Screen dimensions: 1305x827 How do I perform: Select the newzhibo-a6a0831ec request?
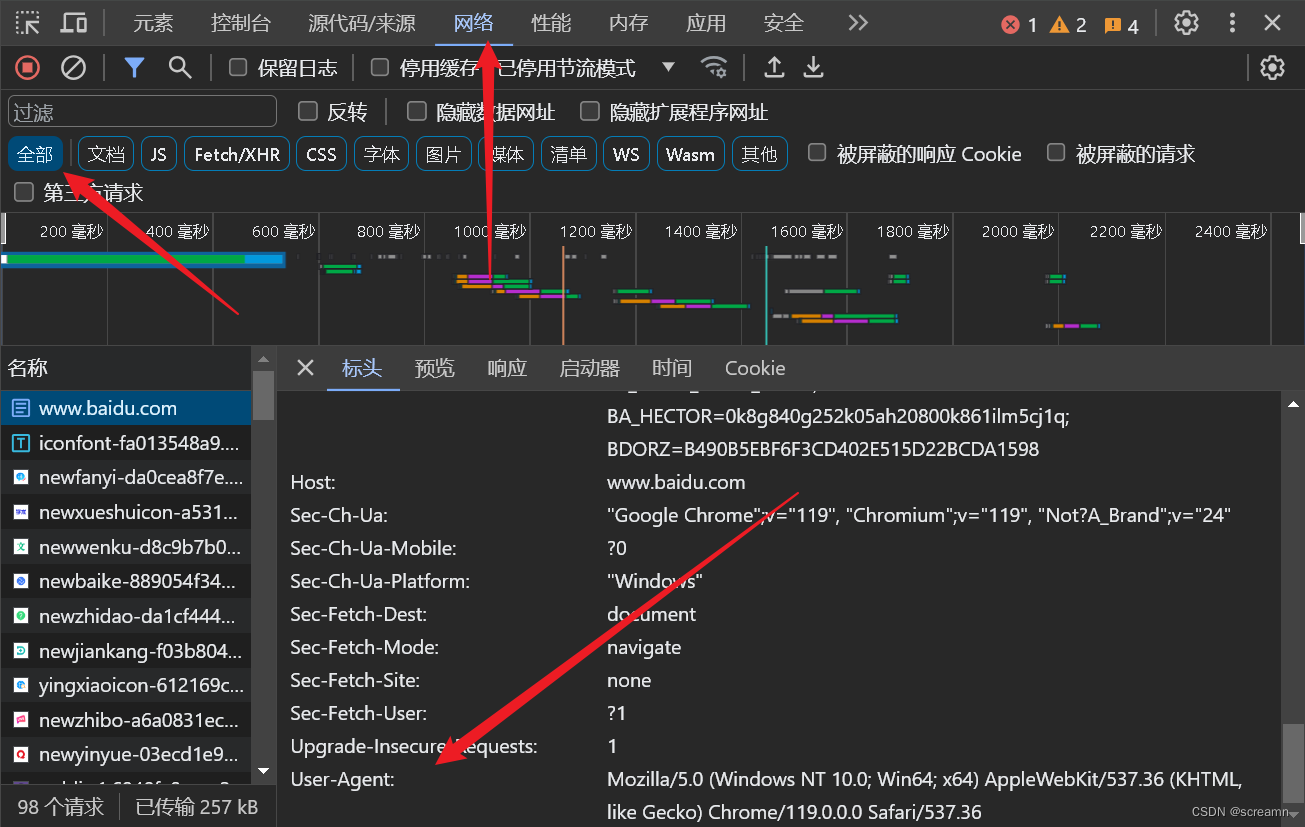click(x=126, y=720)
